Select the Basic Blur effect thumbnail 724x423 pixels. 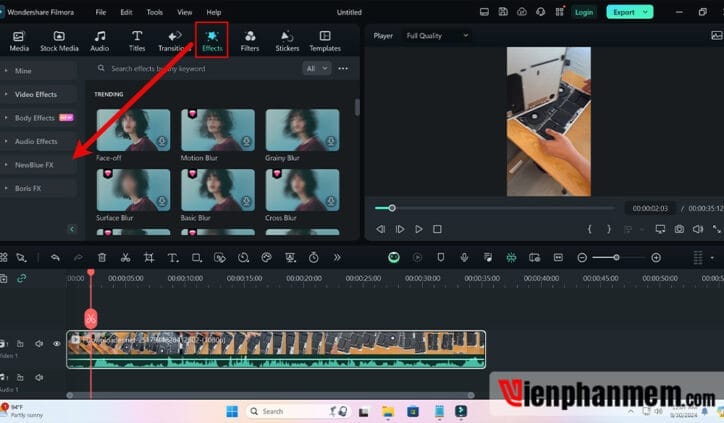pyautogui.click(x=217, y=190)
